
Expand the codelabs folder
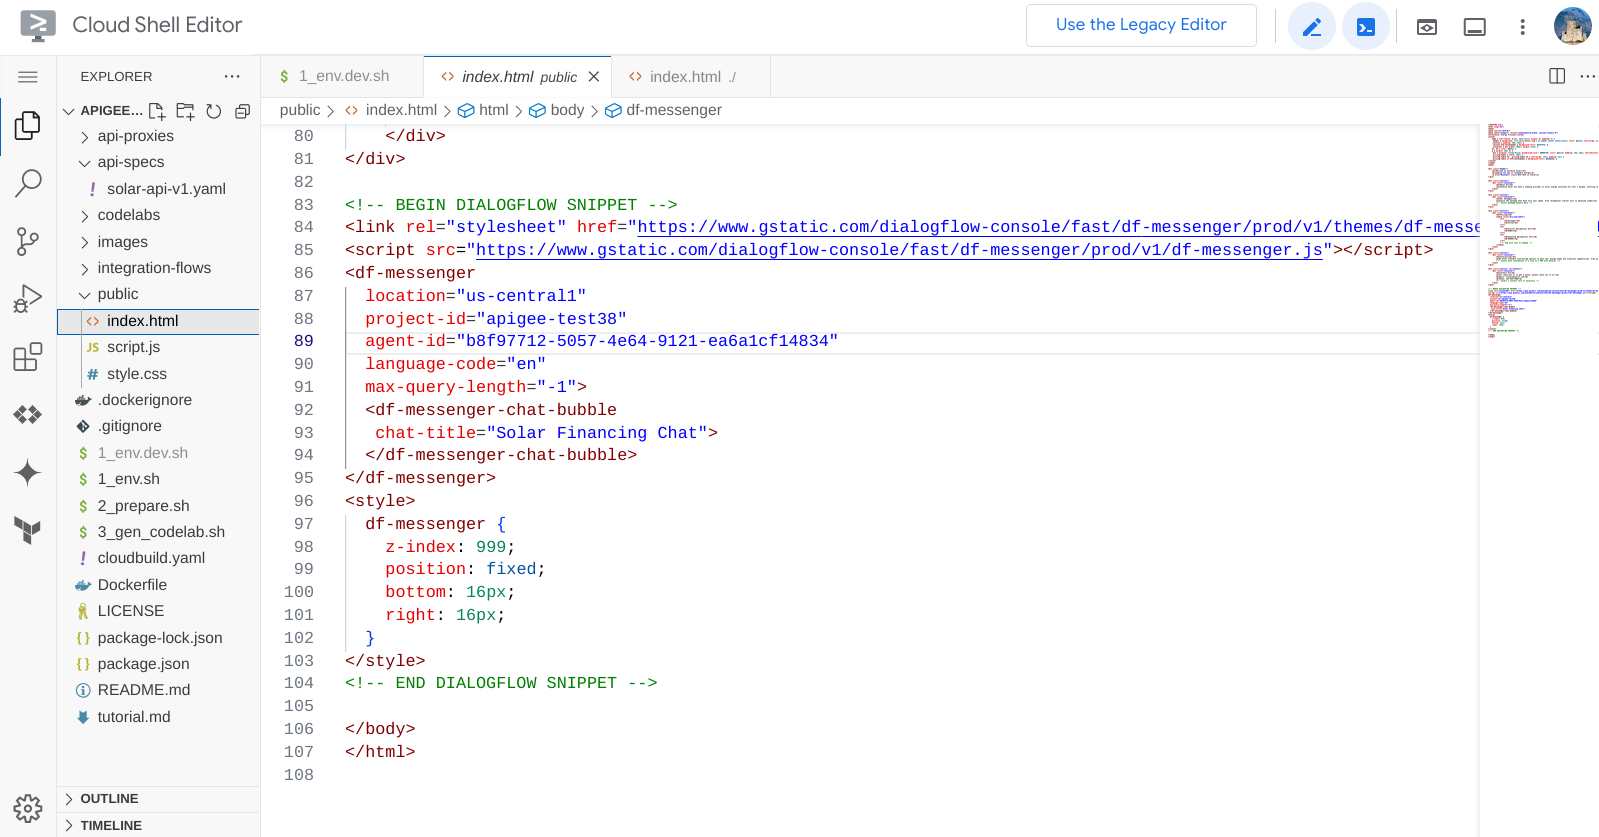point(128,215)
